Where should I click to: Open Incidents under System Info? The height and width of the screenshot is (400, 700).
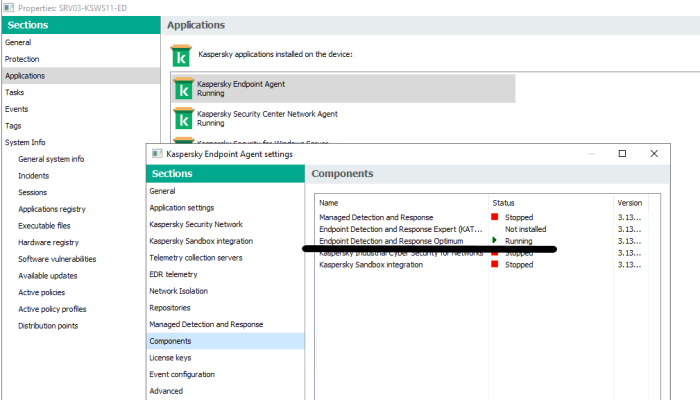tap(33, 176)
